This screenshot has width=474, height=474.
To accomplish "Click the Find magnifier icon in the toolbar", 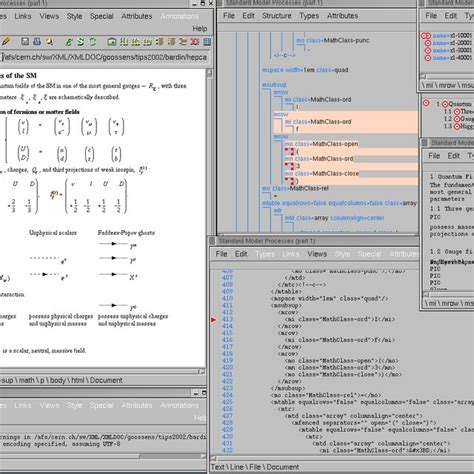I will click(49, 41).
